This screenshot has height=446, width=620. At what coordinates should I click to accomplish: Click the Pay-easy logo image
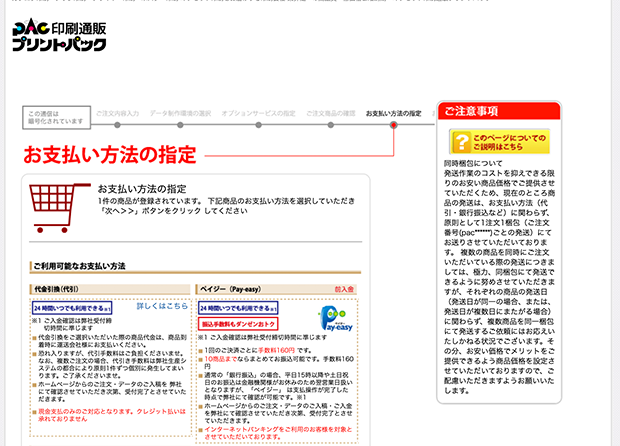tap(335, 318)
